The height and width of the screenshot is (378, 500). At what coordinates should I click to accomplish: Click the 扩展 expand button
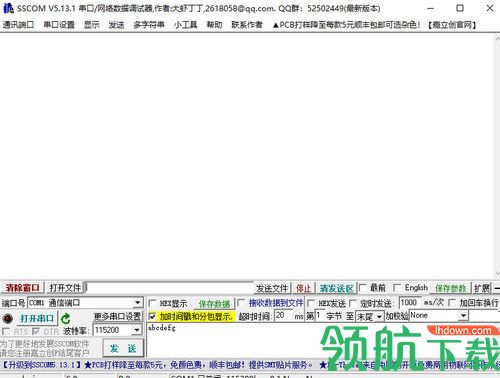pos(482,288)
